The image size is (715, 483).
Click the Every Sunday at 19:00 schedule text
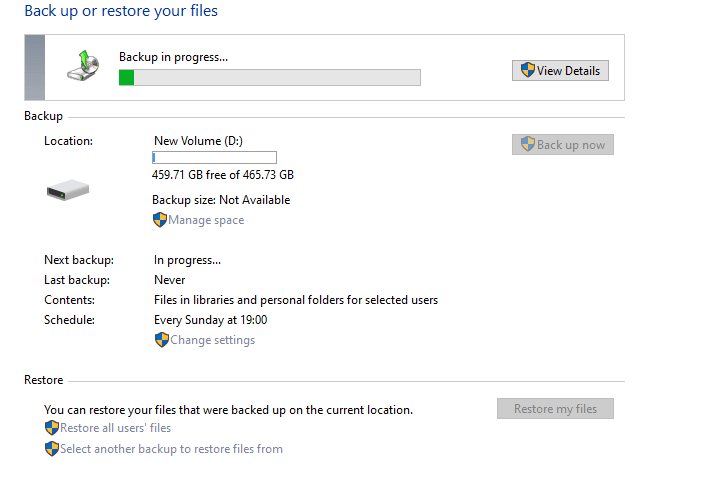coord(210,320)
